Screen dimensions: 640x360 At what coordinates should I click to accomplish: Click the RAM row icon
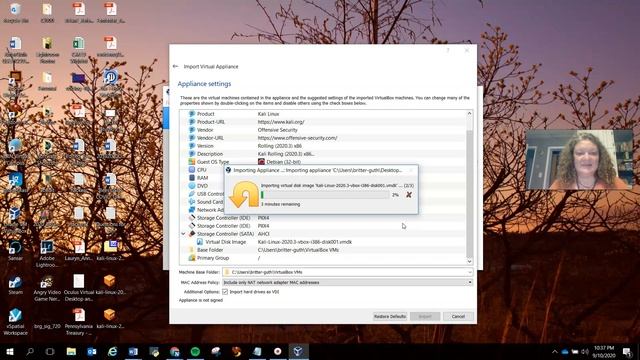click(192, 178)
